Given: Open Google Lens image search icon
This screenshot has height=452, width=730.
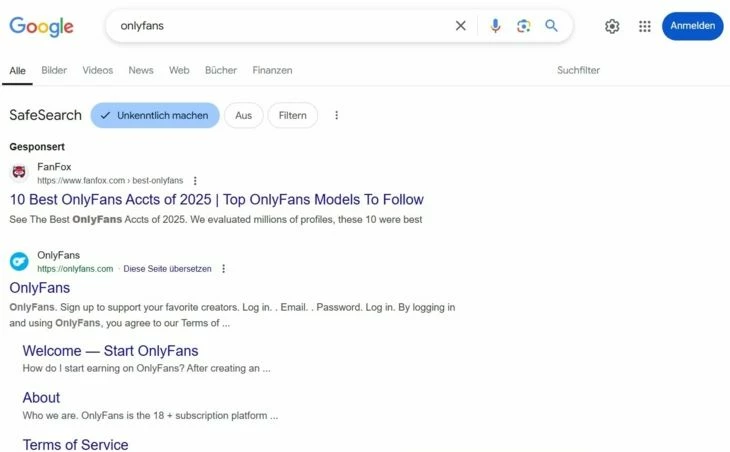Looking at the screenshot, I should [523, 26].
